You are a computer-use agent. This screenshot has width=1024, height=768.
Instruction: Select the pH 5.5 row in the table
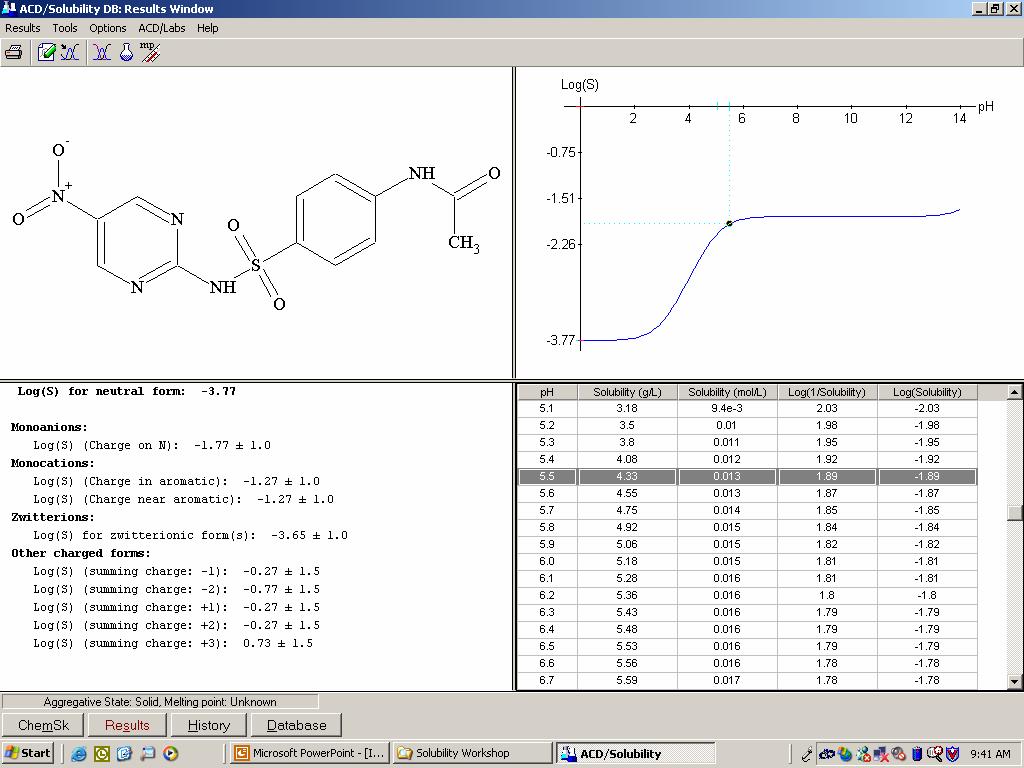click(747, 477)
